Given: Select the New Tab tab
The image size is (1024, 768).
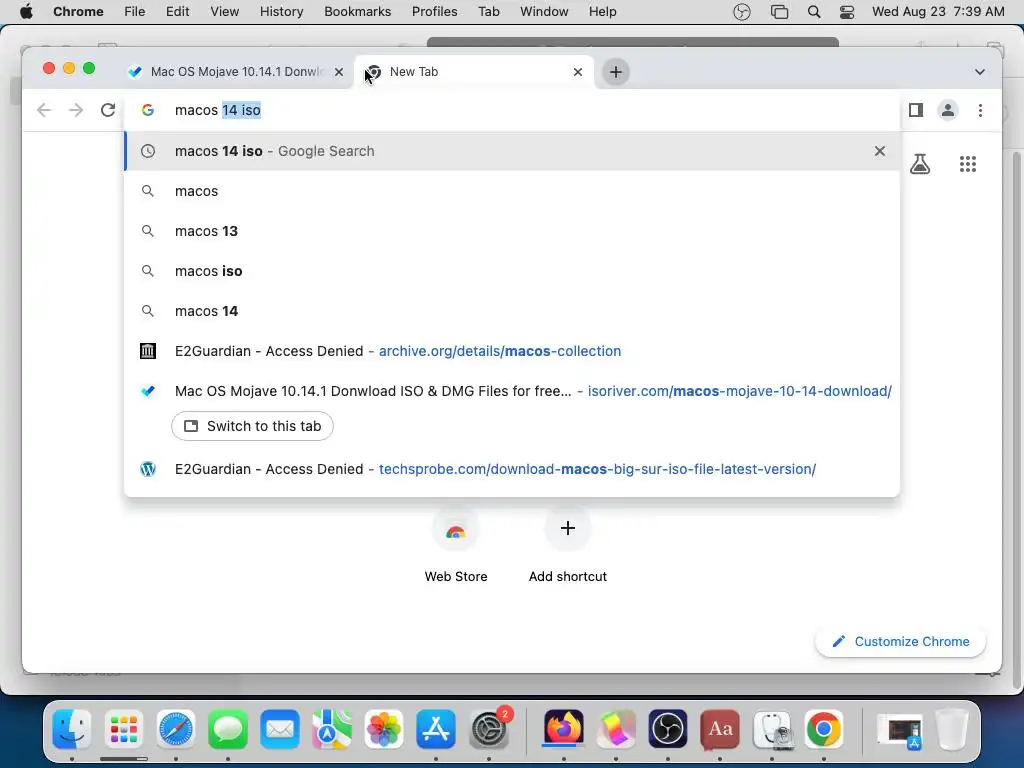Looking at the screenshot, I should (x=474, y=72).
